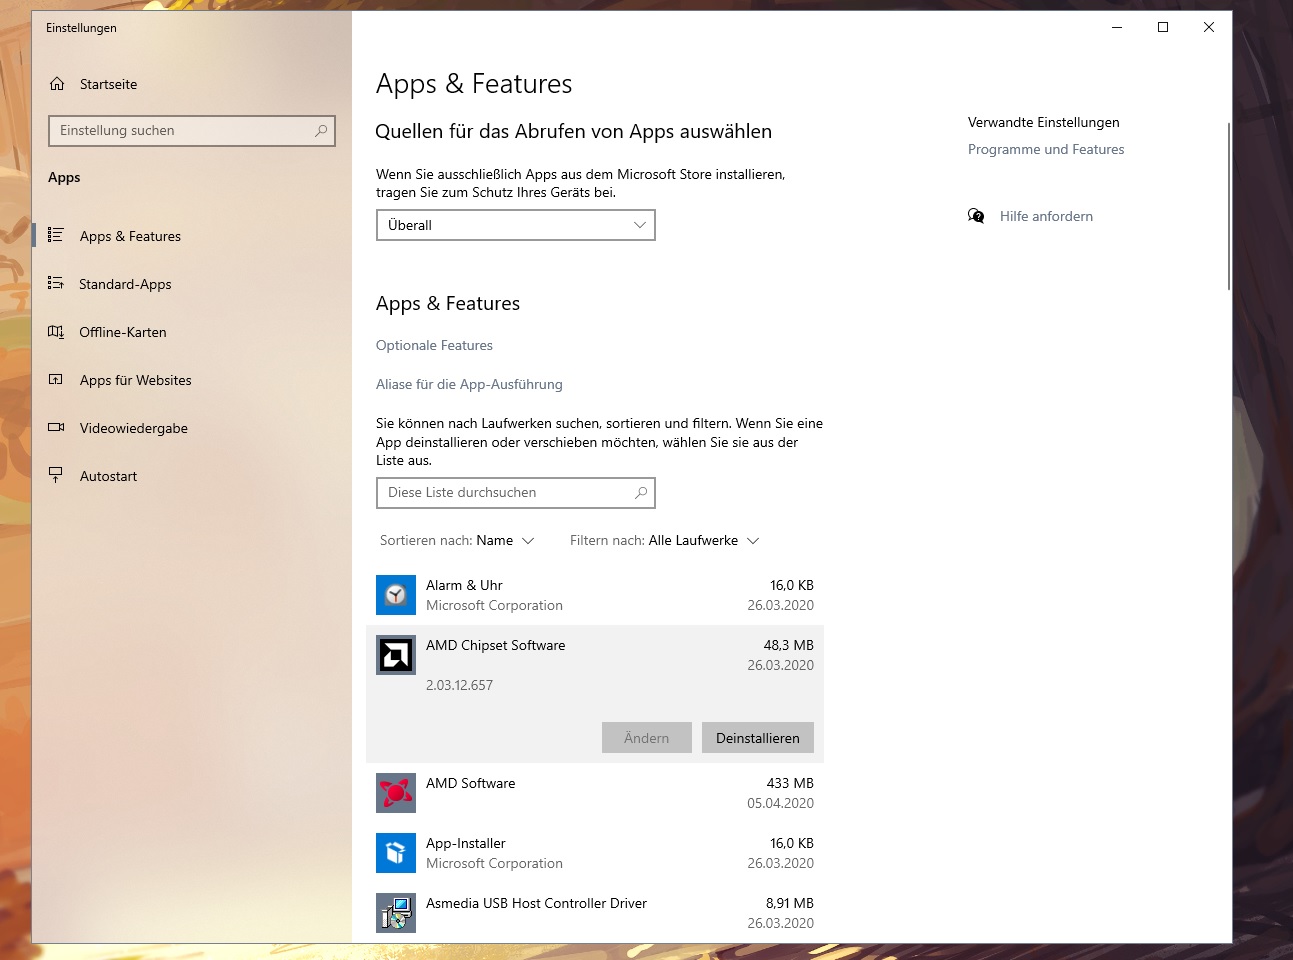Open Programme und Features link
The image size is (1293, 960).
coord(1046,149)
